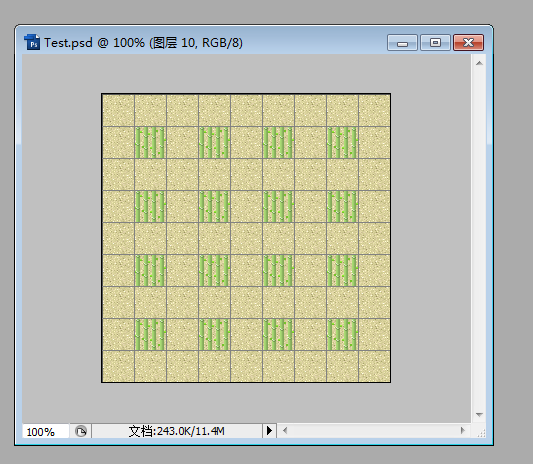
Task: Close the Test.psd document window
Action: [468, 43]
